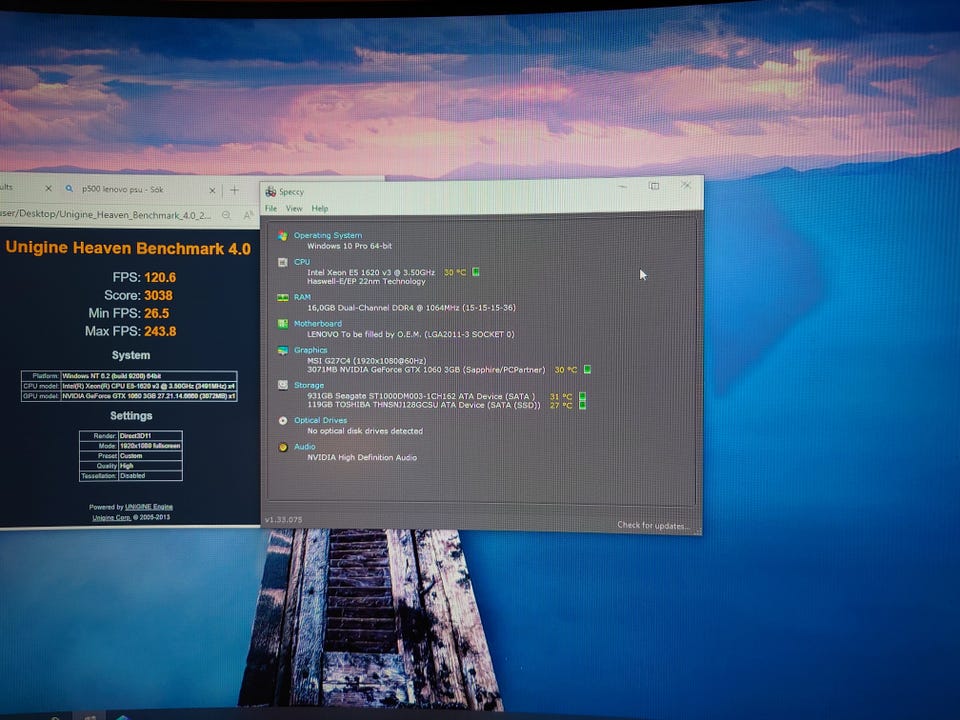Click the 'Windows 10 Pro 64-bit' text
This screenshot has height=720, width=960.
pos(349,246)
